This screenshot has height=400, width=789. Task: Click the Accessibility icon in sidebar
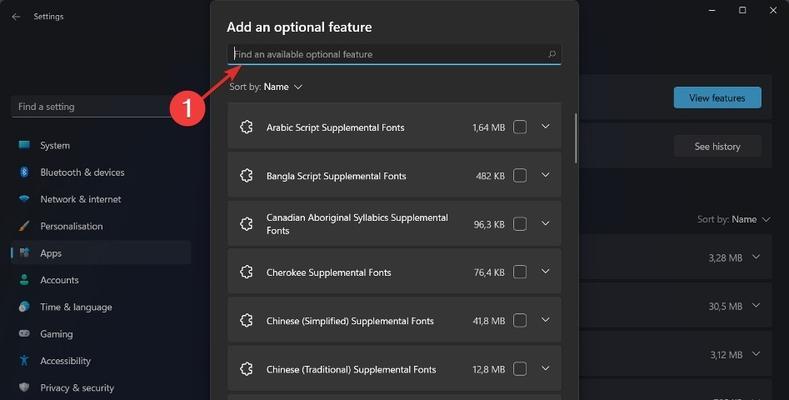[x=24, y=360]
